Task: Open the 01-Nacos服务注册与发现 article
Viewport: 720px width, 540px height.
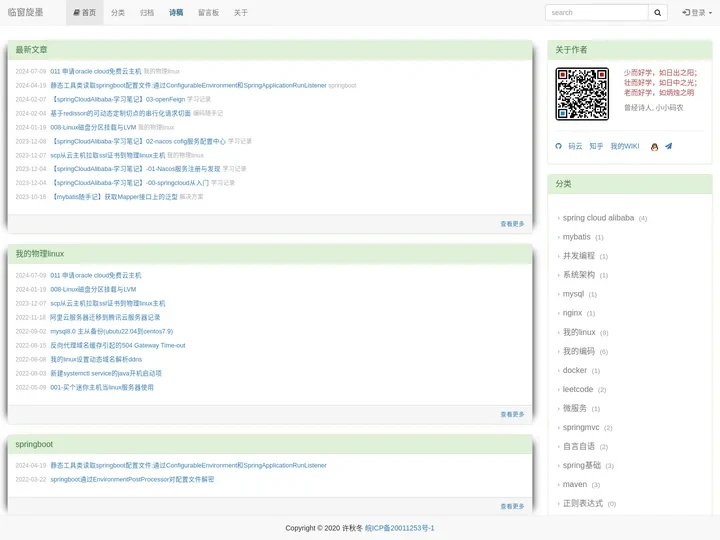Action: [135, 169]
